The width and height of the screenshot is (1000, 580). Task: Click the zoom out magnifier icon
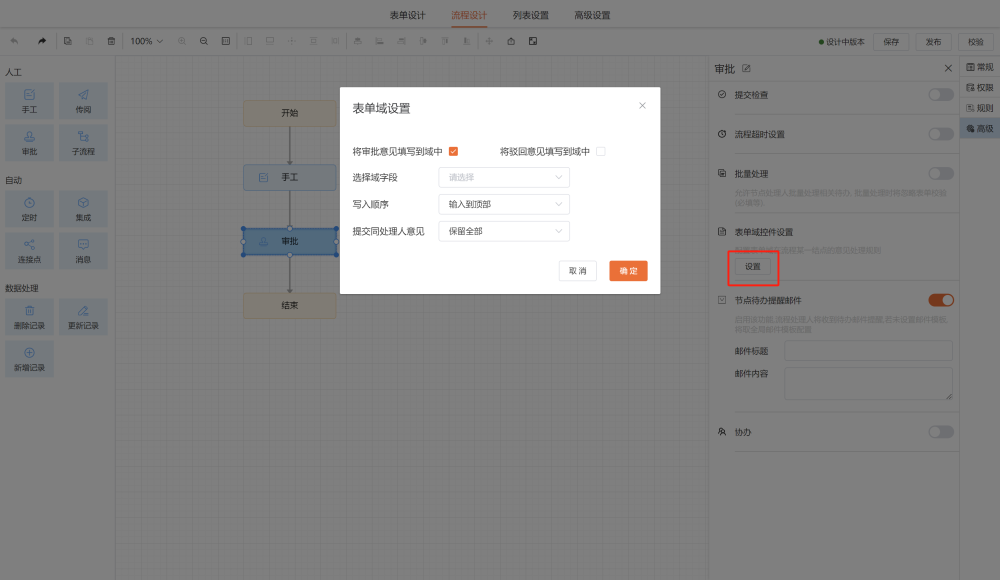pyautogui.click(x=204, y=41)
